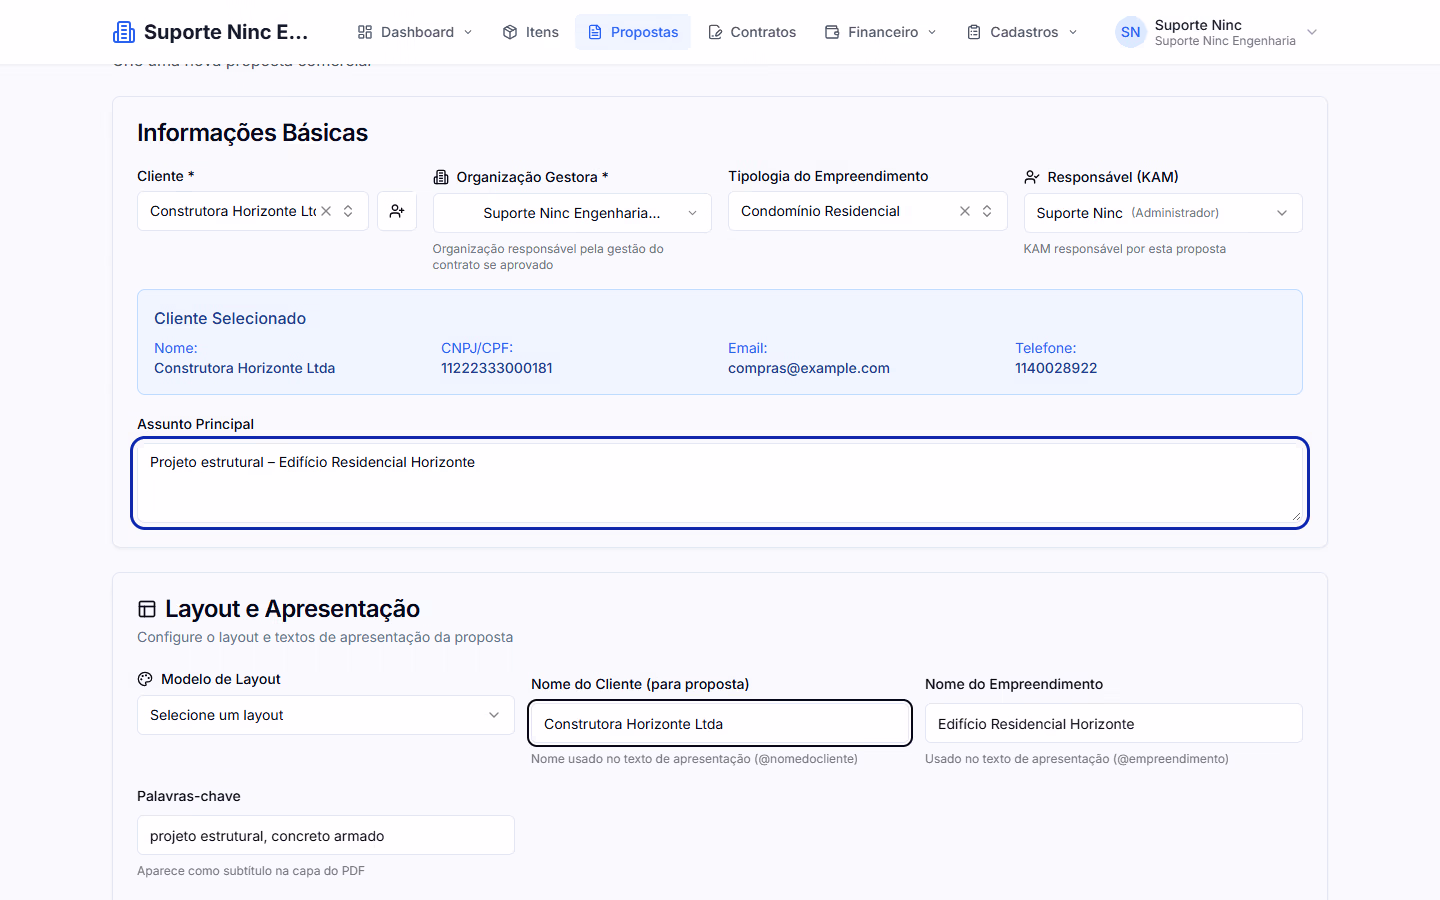Image resolution: width=1440 pixels, height=900 pixels.
Task: Click the Nome do Empreendimento field
Action: pyautogui.click(x=1114, y=723)
